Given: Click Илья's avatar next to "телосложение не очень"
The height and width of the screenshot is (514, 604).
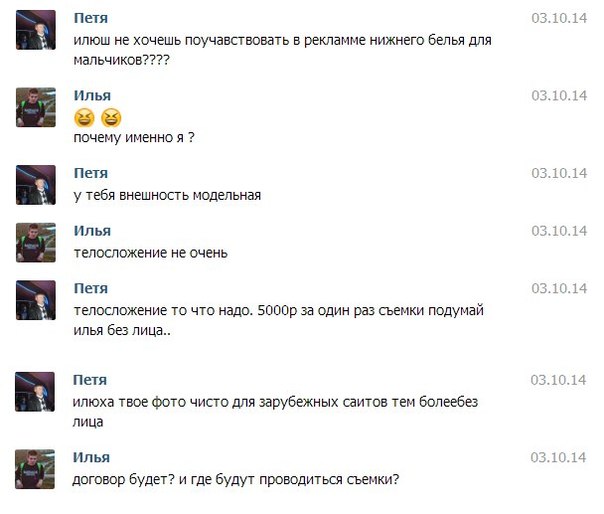Looking at the screenshot, I should coord(35,242).
